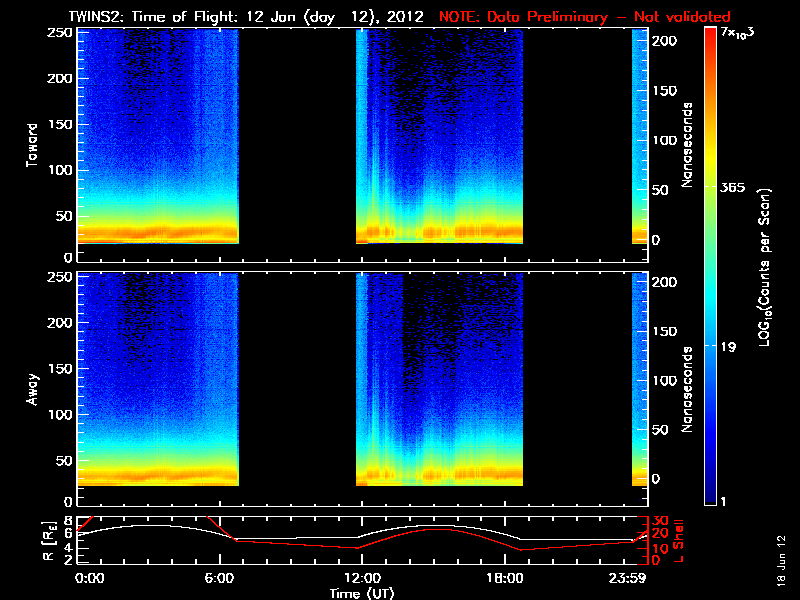
Task: Click the 250 tick label on the Toward left axis
Action: point(60,33)
